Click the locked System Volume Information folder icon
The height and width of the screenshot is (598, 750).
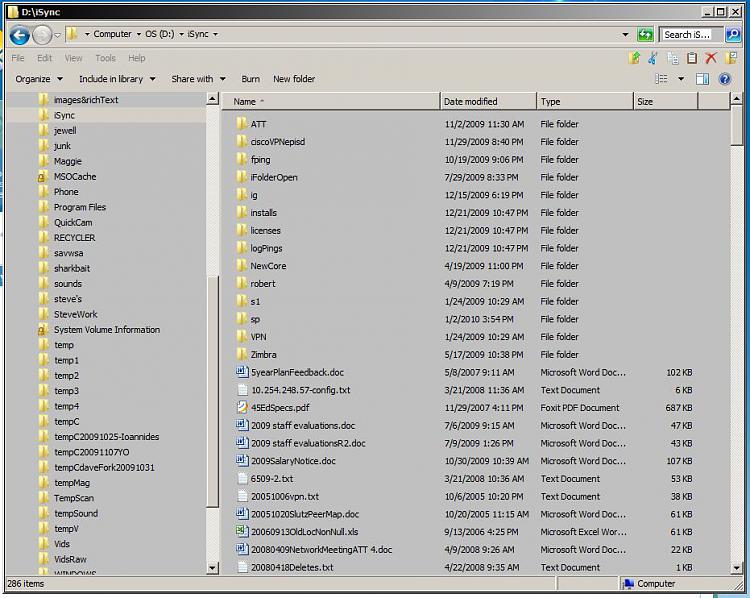[43, 330]
